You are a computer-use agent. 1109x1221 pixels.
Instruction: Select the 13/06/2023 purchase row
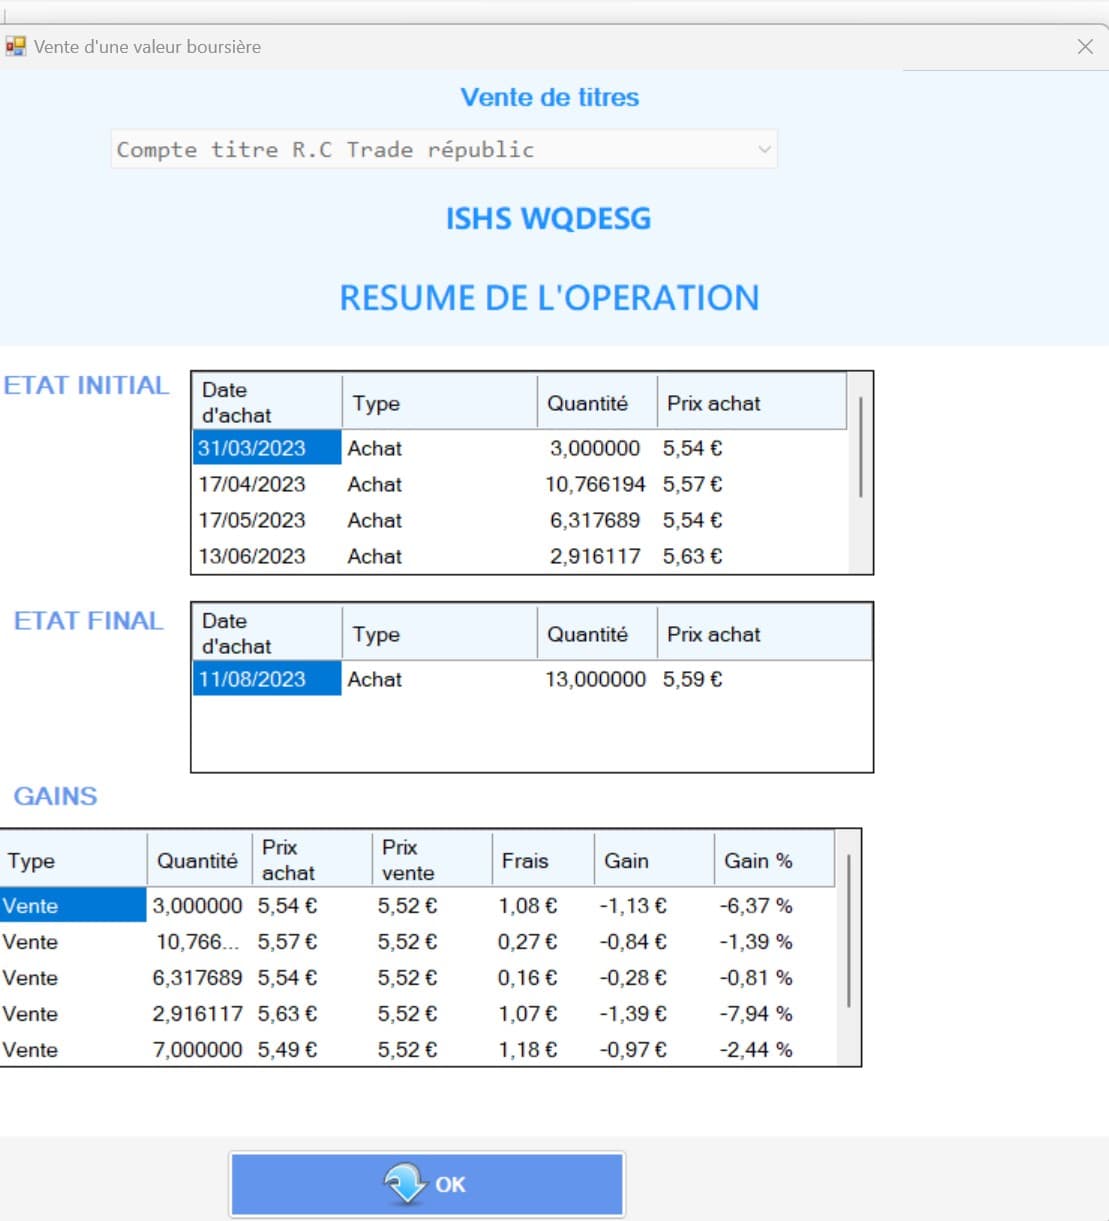[520, 556]
